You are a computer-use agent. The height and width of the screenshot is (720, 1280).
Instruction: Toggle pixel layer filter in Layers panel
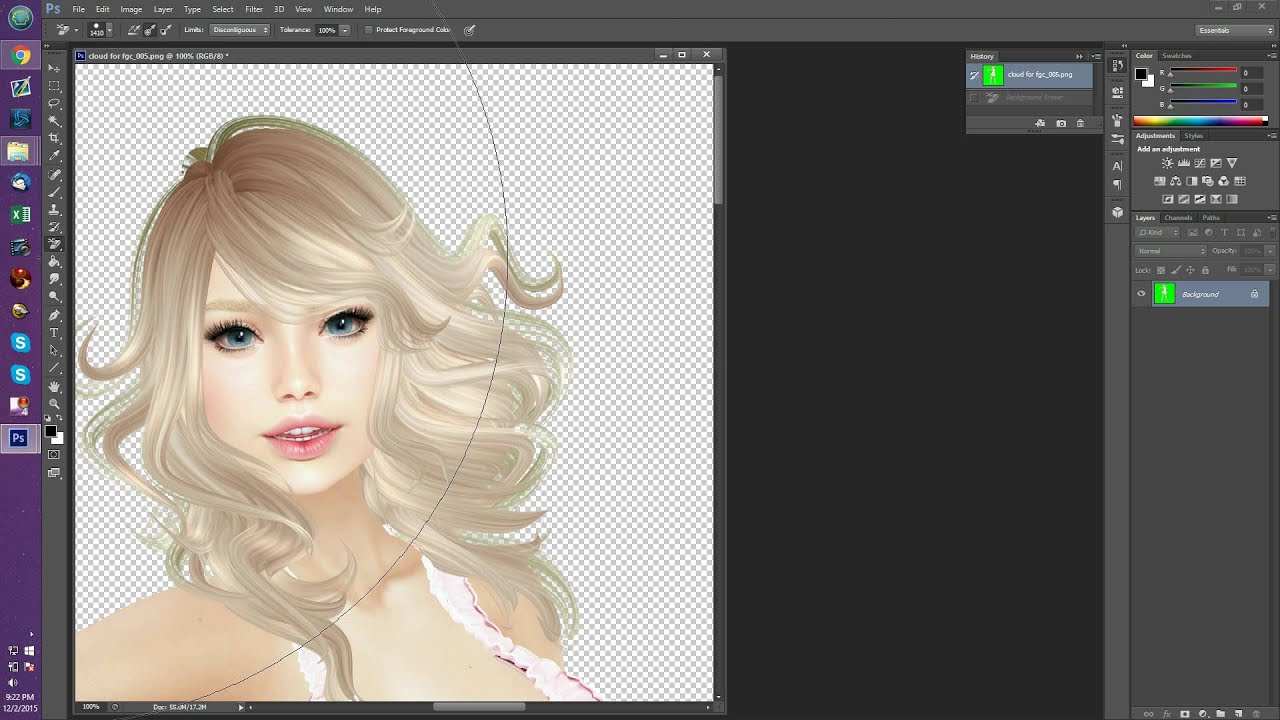[1193, 233]
